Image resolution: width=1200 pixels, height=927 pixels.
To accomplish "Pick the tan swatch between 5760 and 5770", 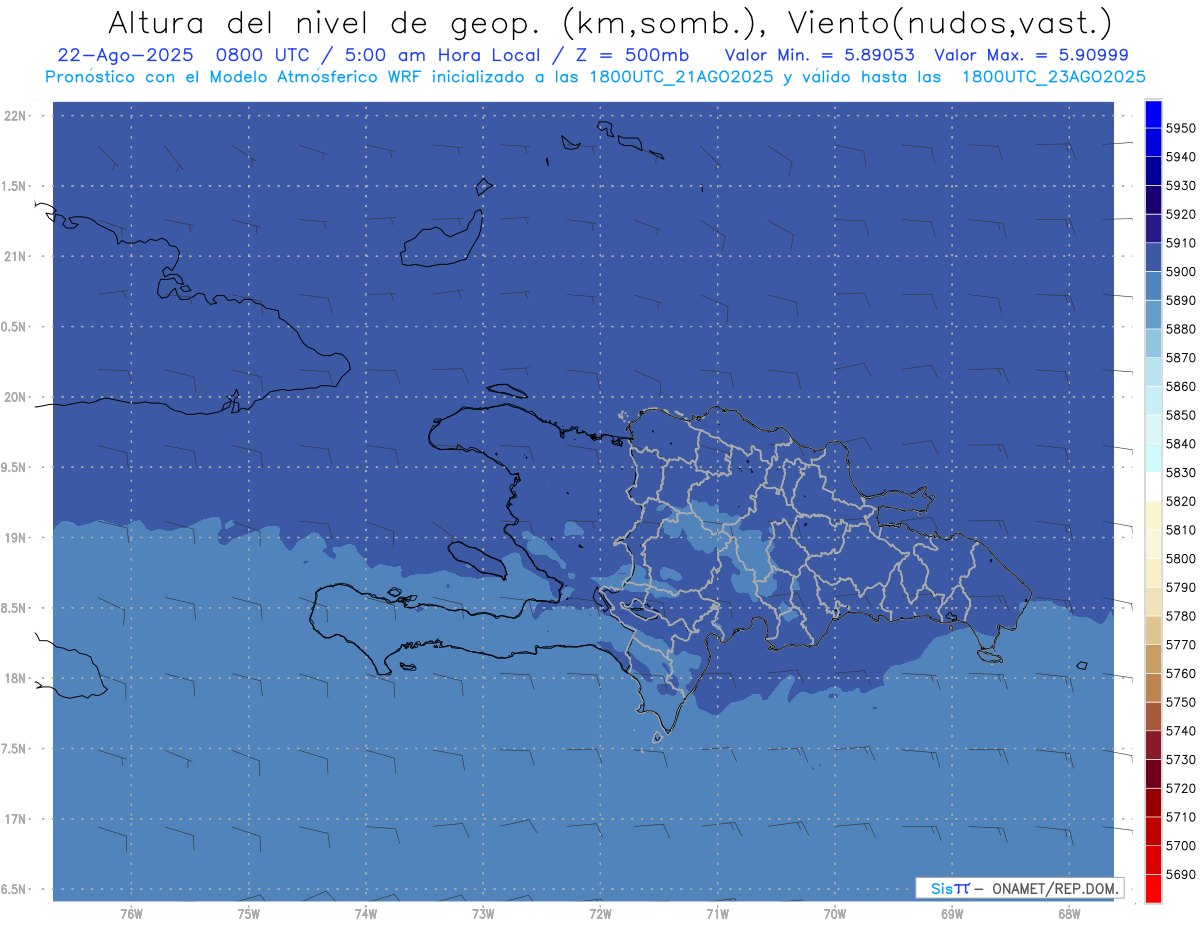I will click(x=1153, y=659).
